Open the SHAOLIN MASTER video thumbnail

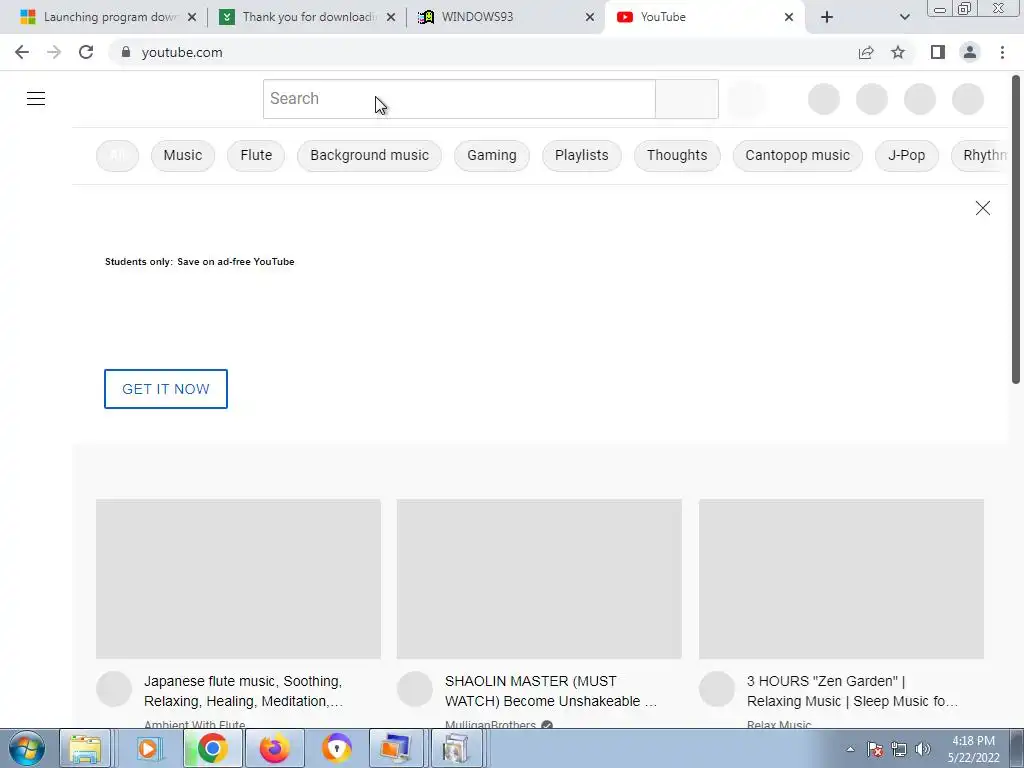pyautogui.click(x=539, y=579)
